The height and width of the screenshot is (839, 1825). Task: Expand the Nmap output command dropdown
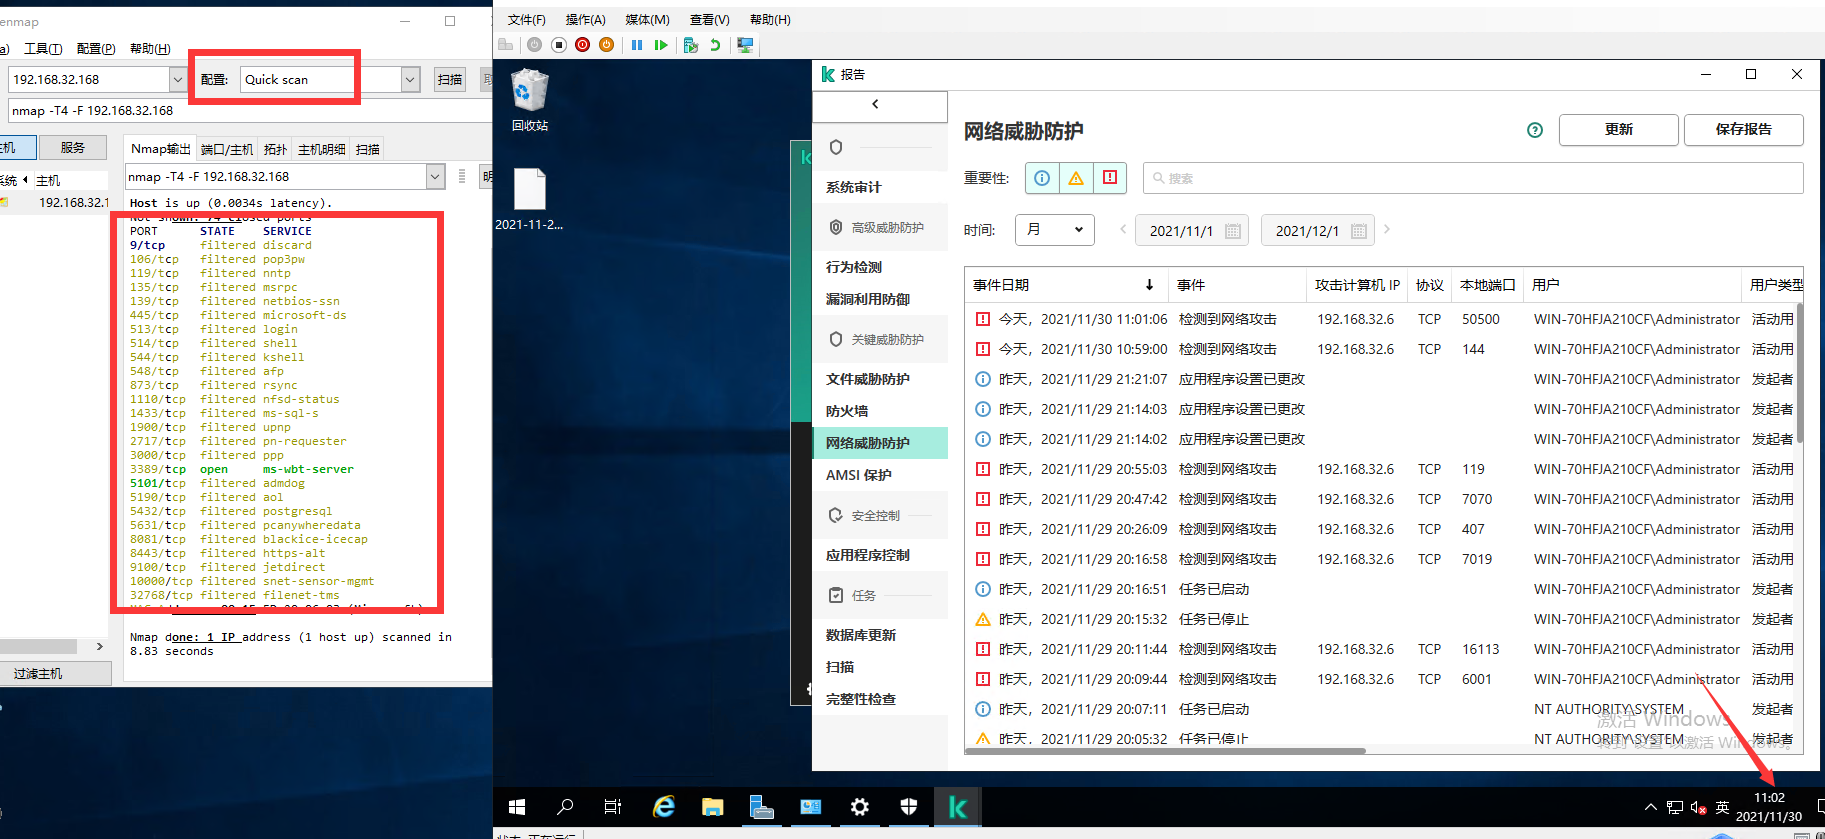coord(435,176)
